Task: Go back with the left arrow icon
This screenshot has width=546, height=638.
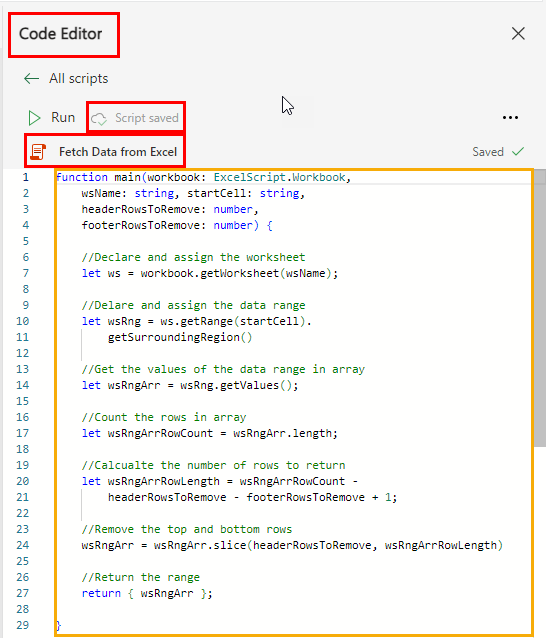Action: 31,78
